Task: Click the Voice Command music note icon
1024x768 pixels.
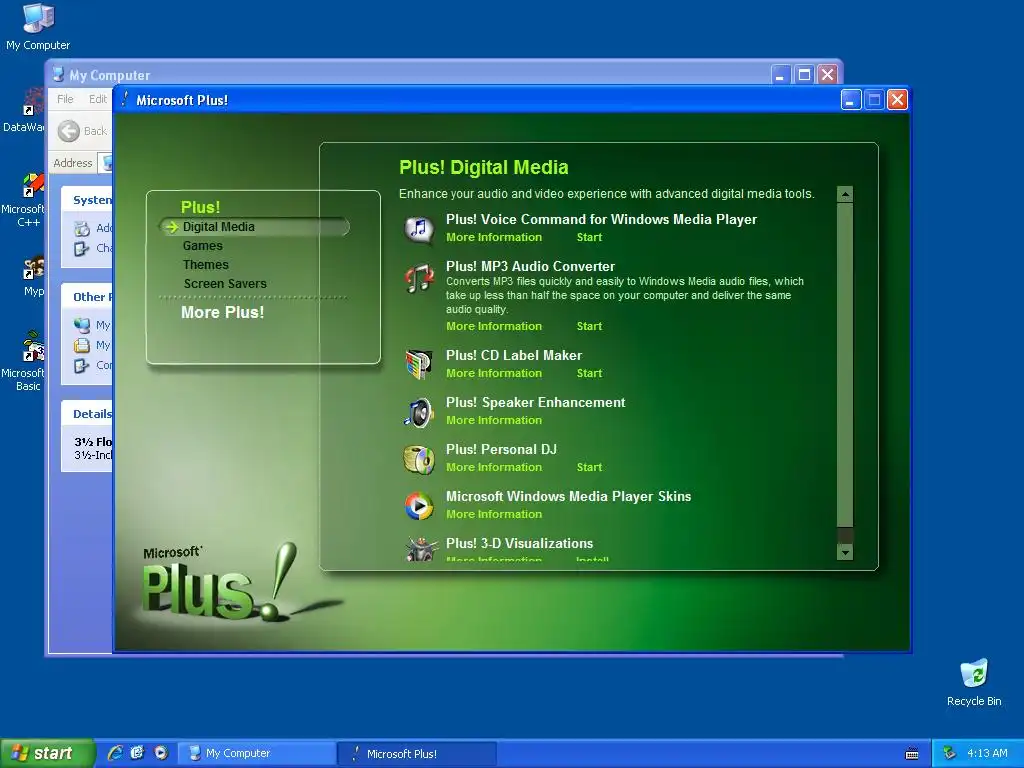Action: pos(419,229)
